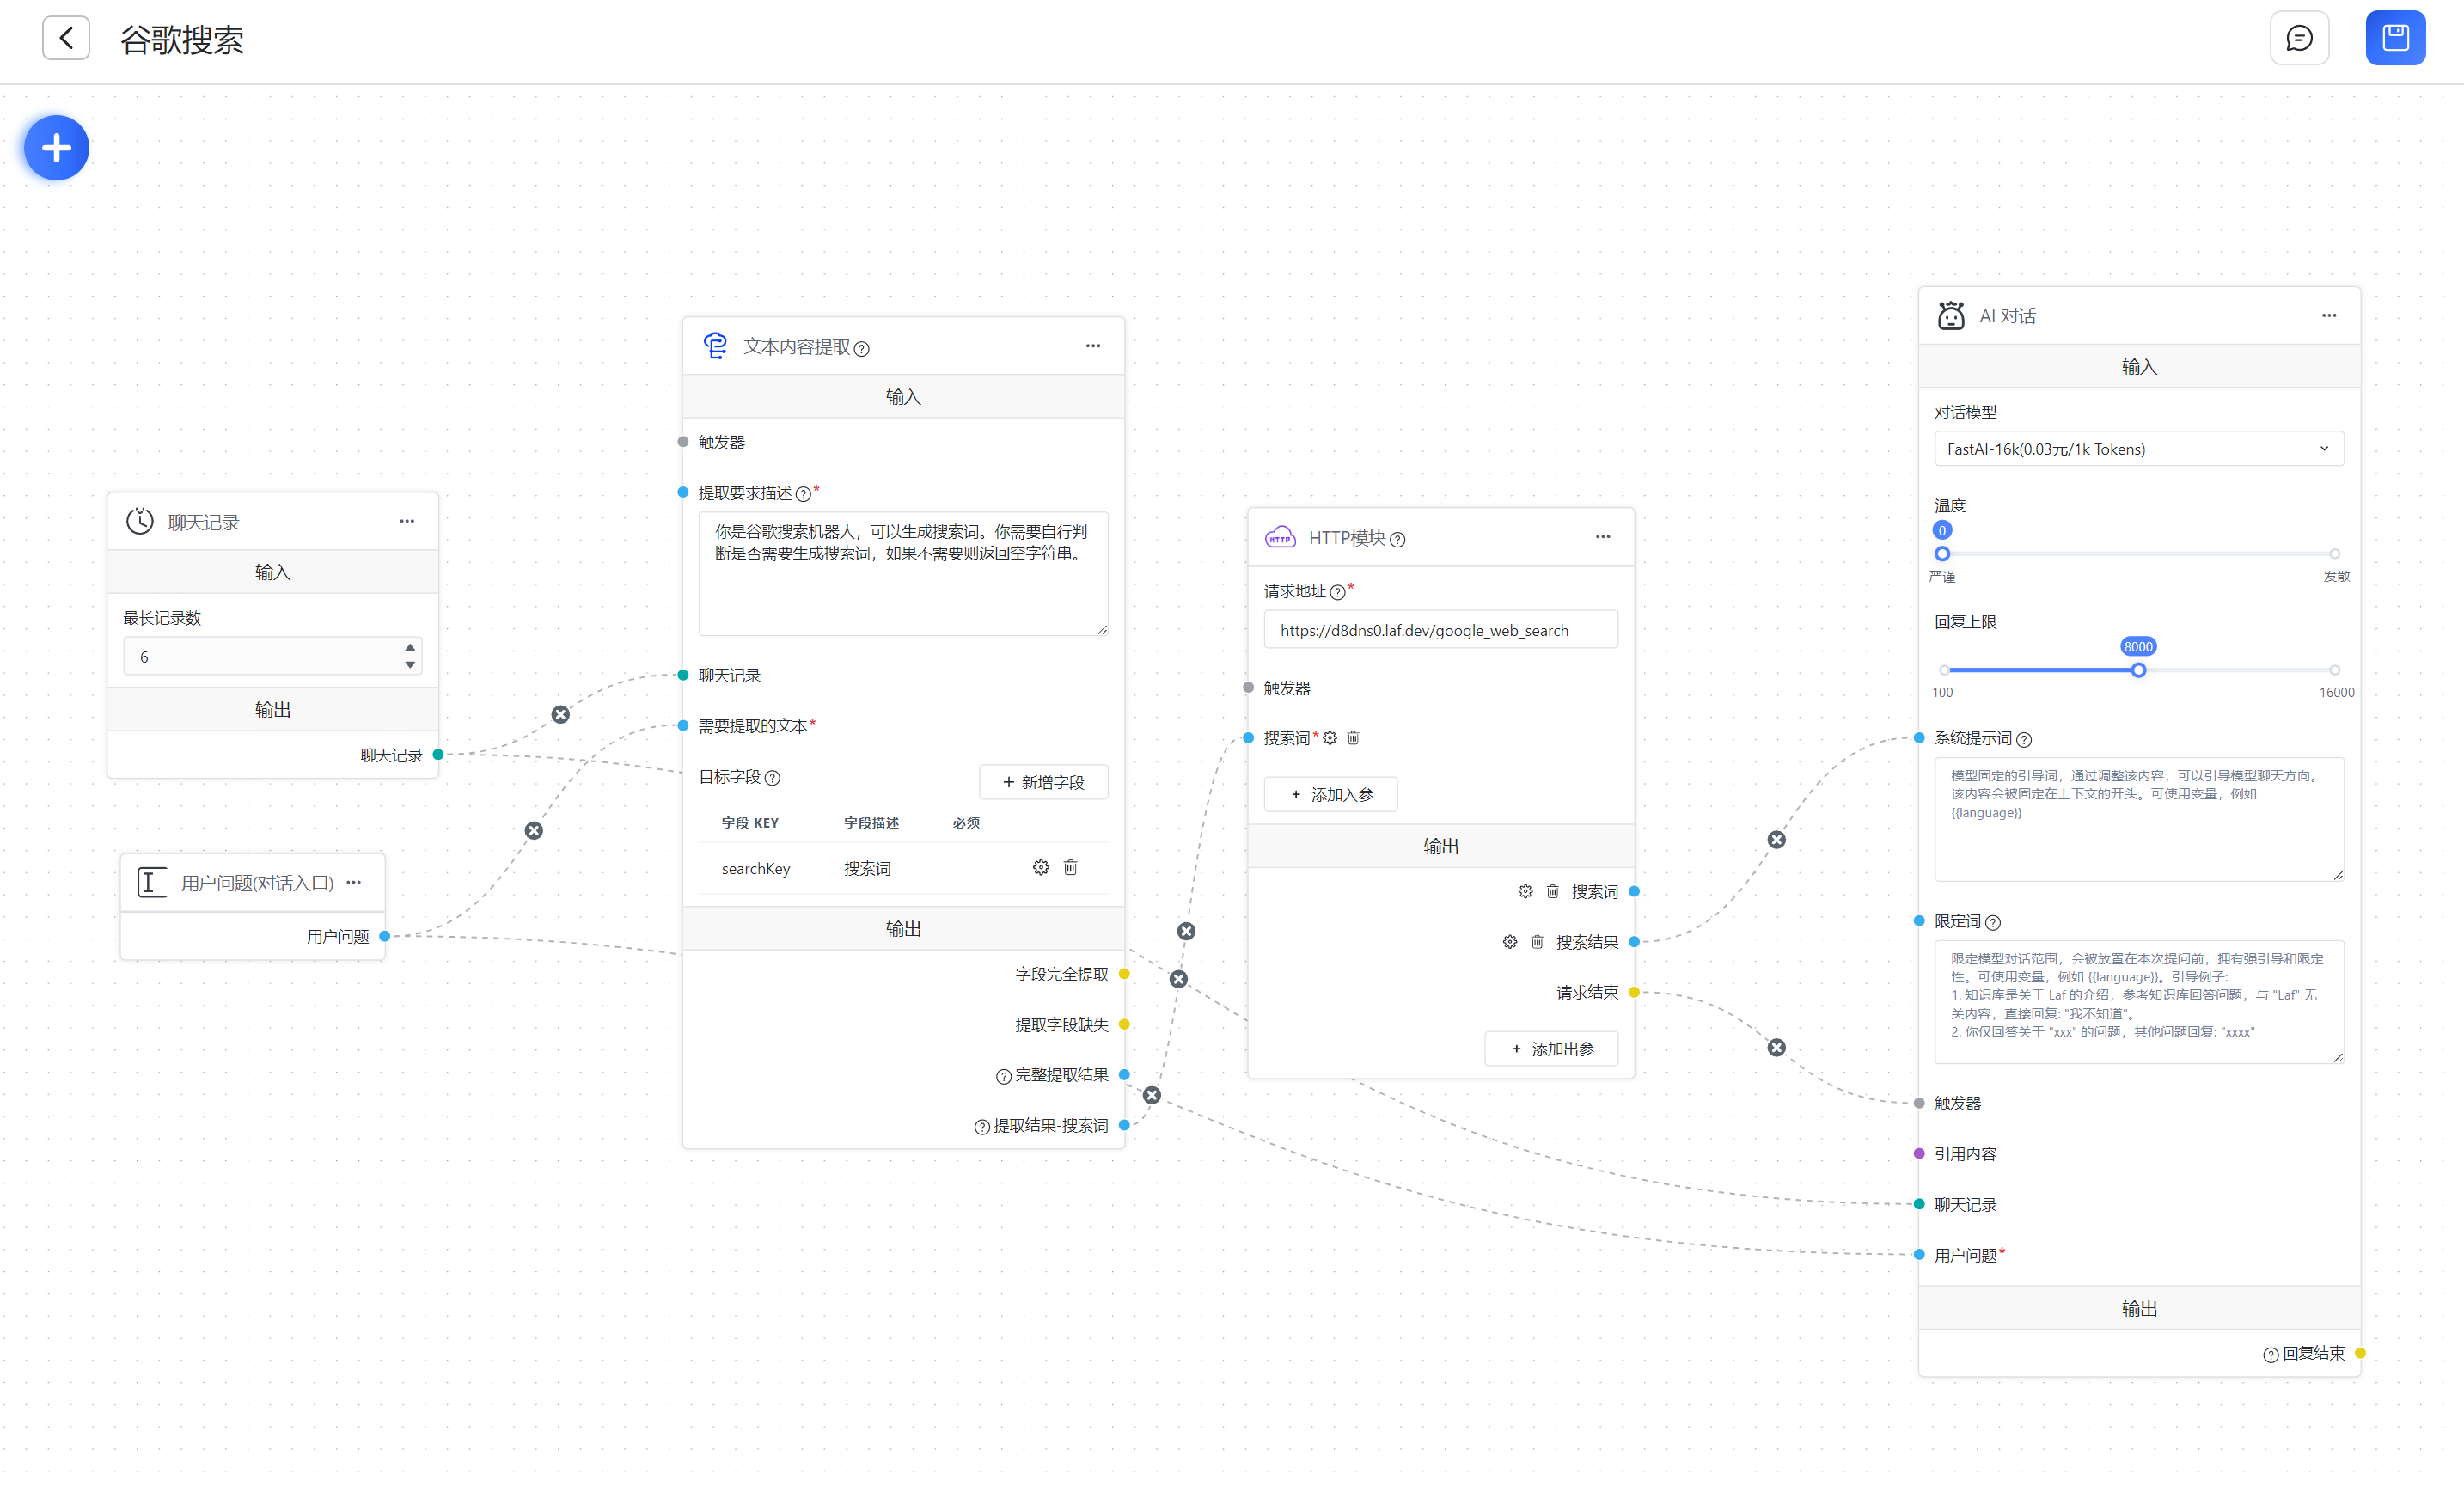The width and height of the screenshot is (2464, 1486).
Task: Open 用户问题 module options menu
Action: 354,882
